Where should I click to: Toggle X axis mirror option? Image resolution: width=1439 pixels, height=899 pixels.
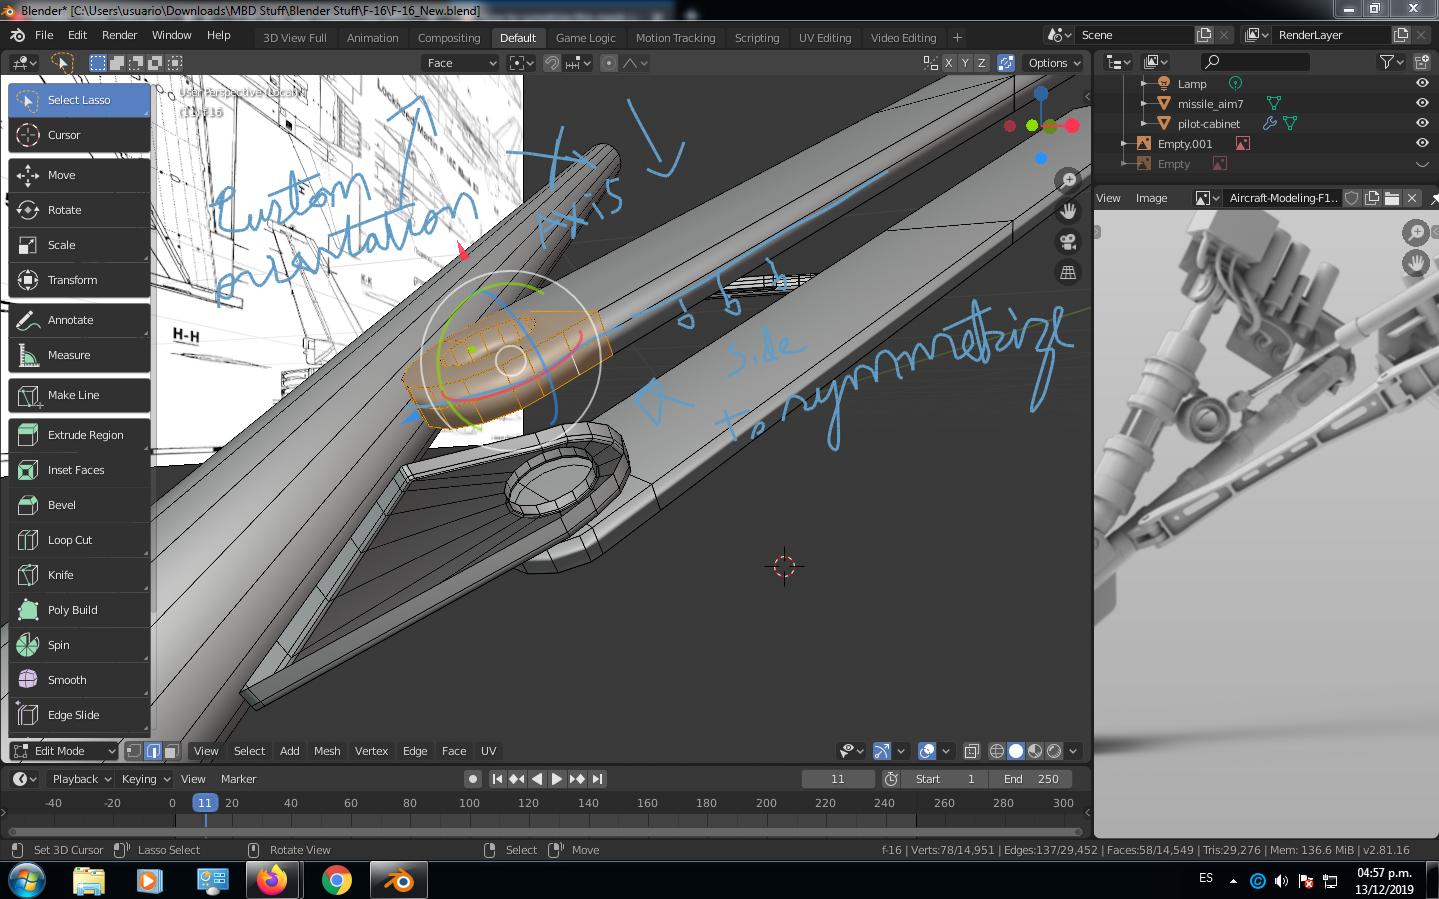pos(948,63)
